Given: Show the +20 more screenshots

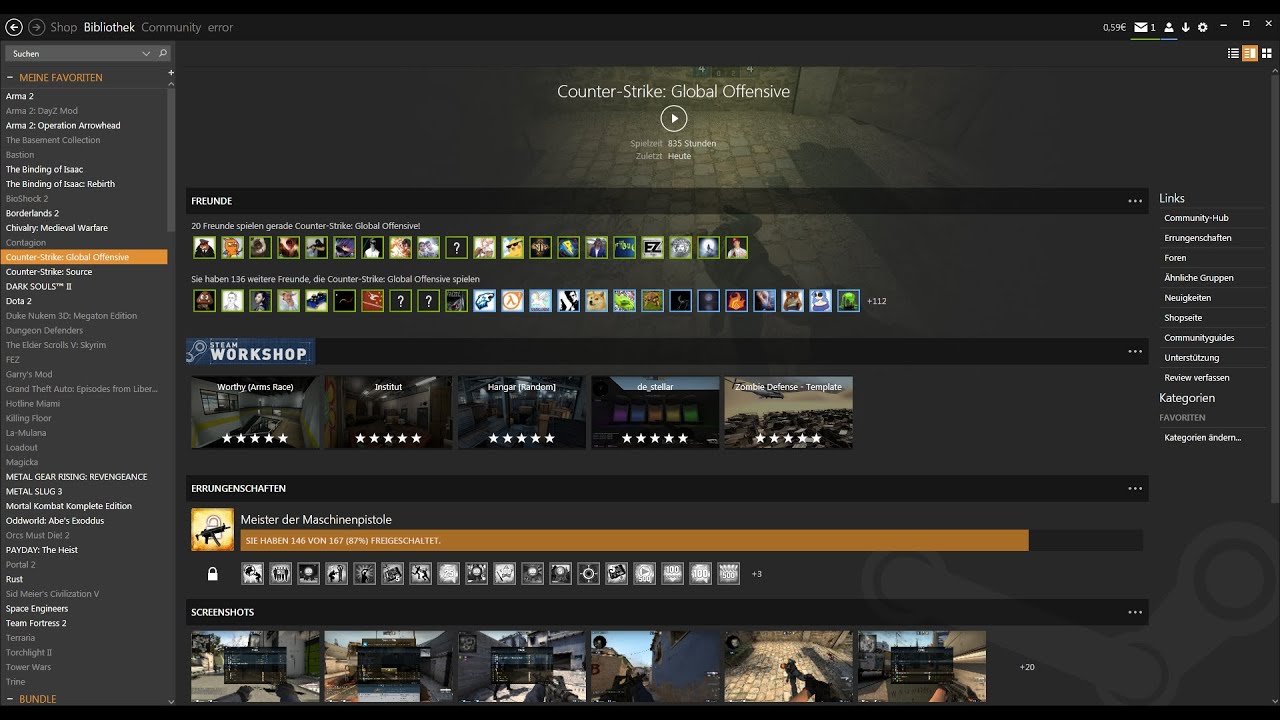Looking at the screenshot, I should click(x=1027, y=667).
